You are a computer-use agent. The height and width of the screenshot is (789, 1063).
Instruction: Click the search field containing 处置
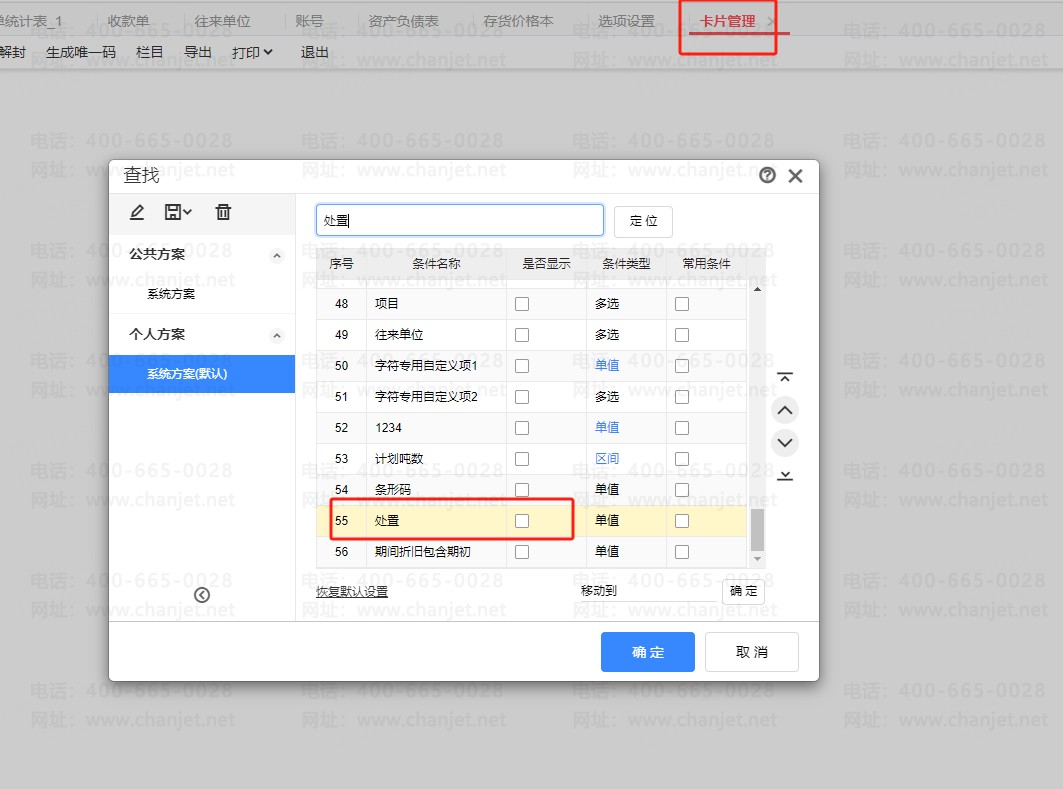(460, 220)
